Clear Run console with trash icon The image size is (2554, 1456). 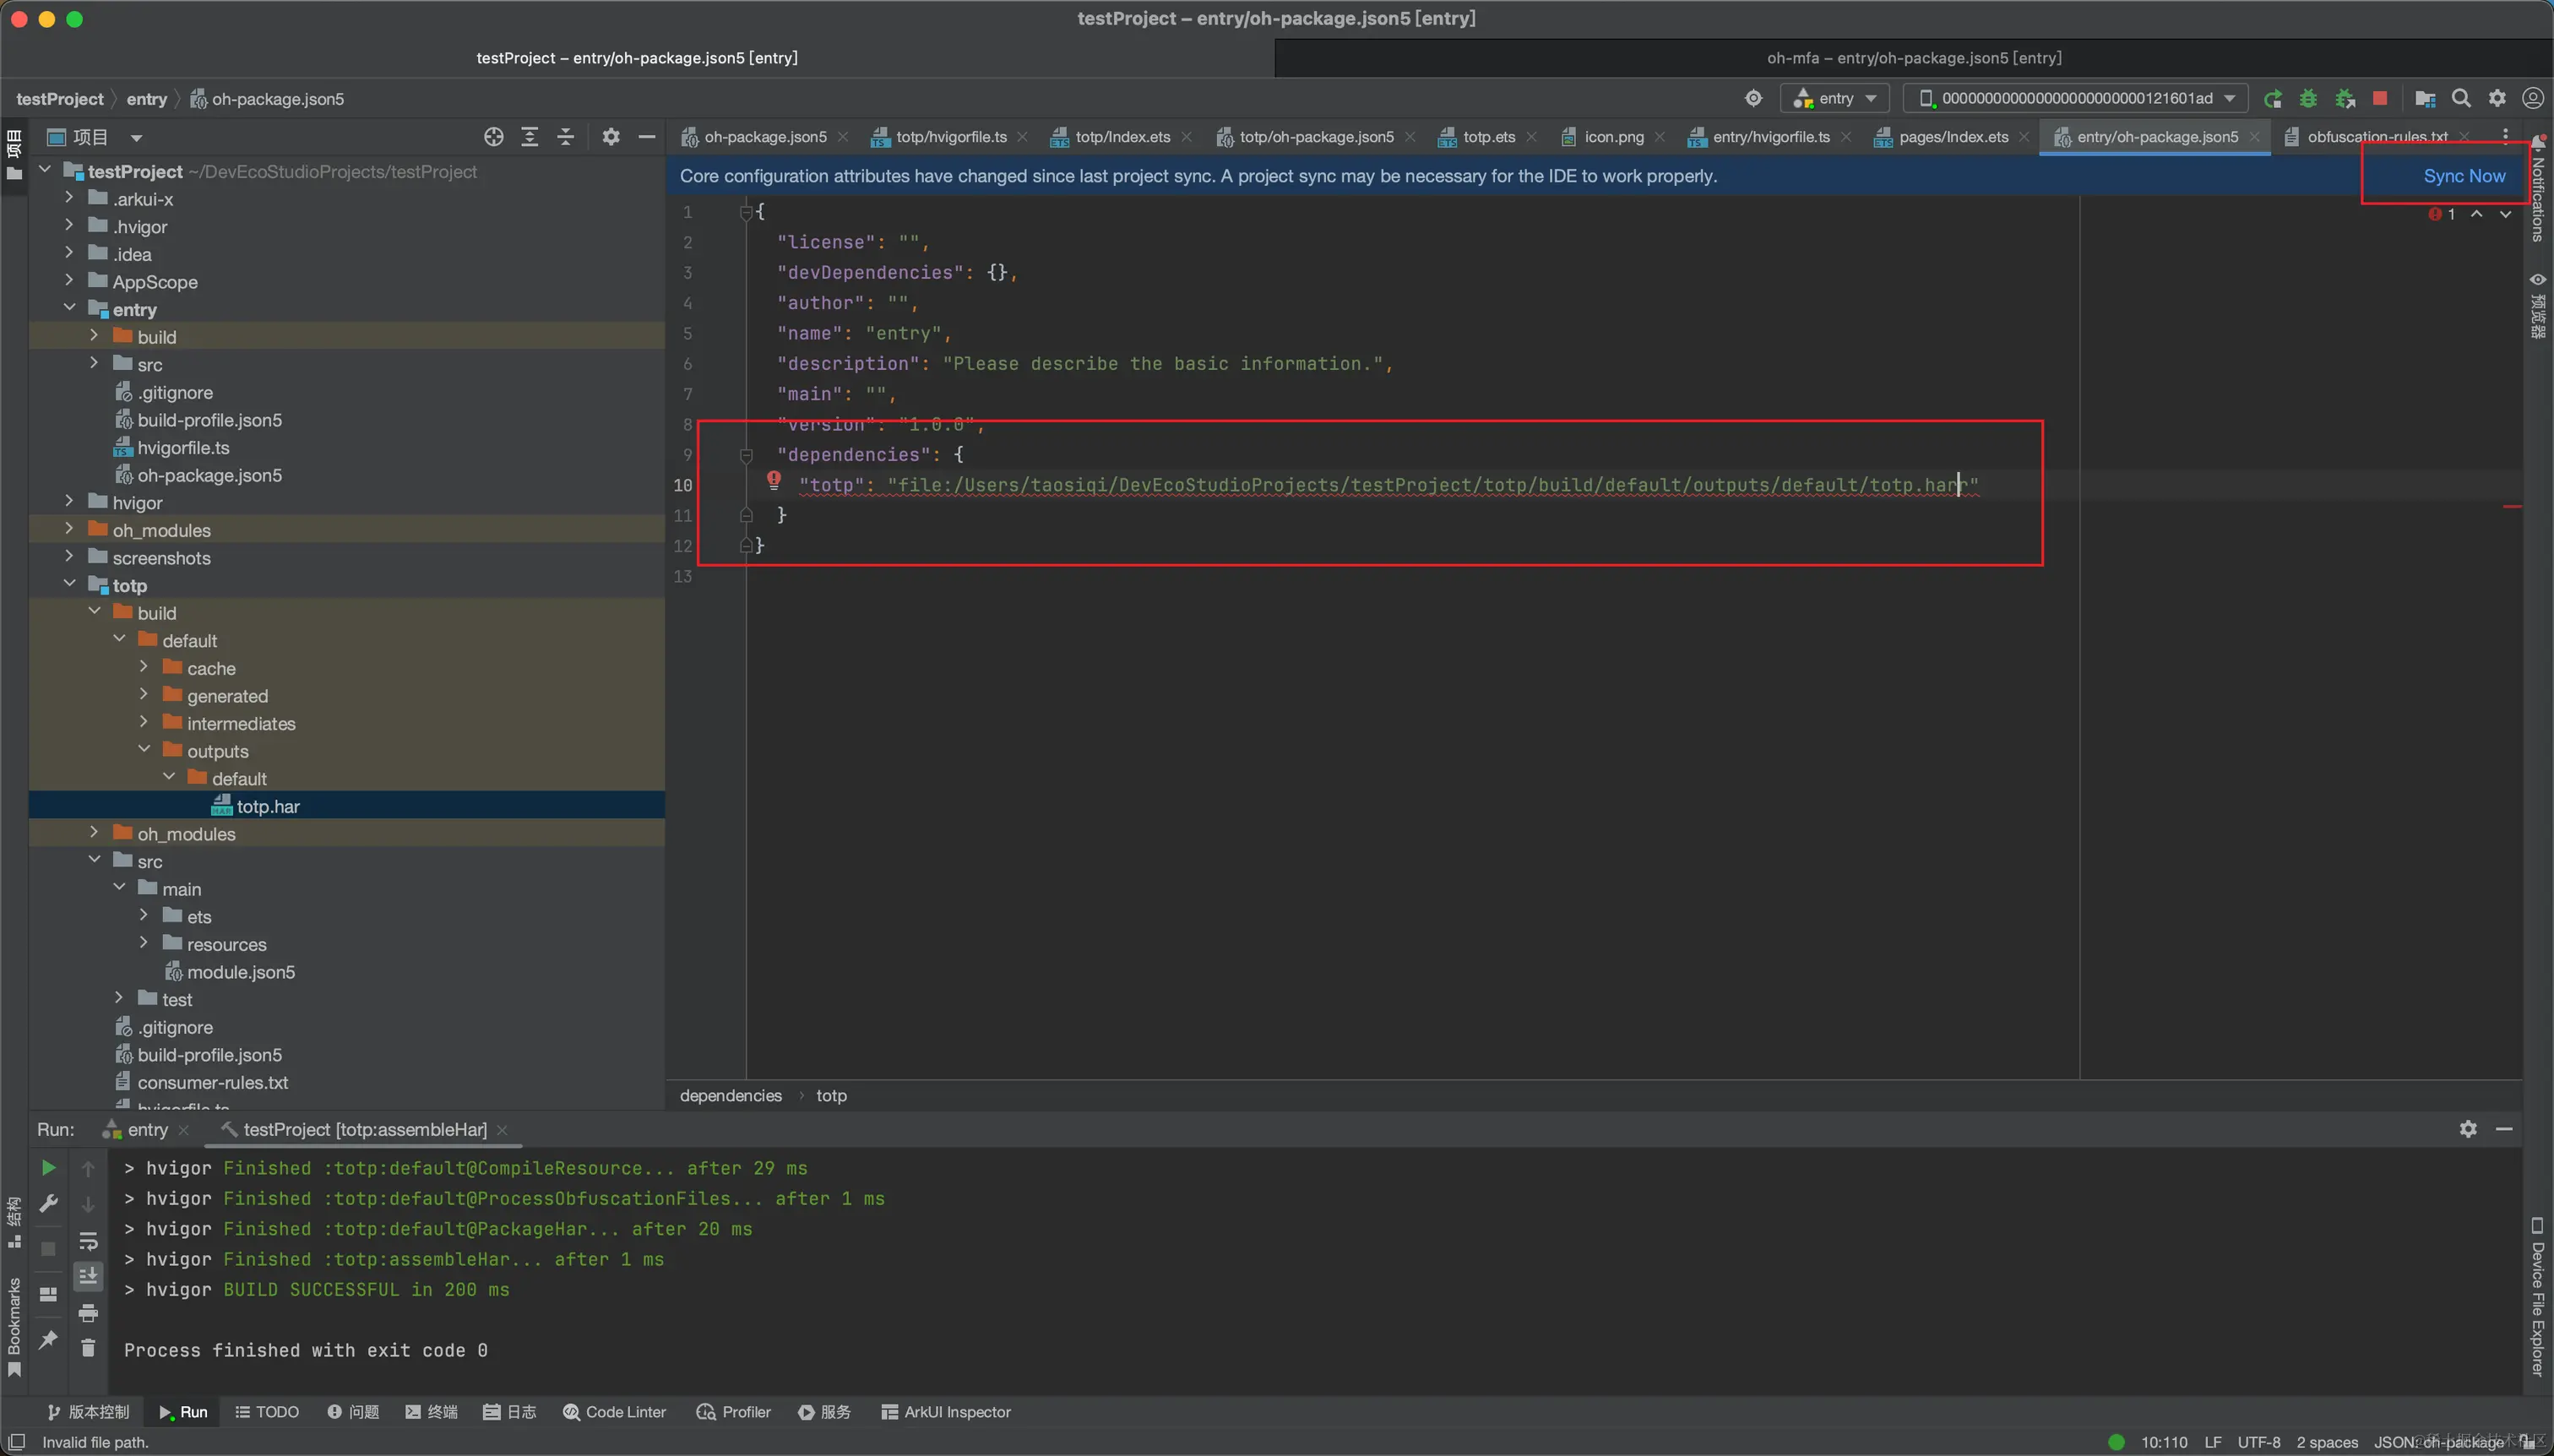pyautogui.click(x=88, y=1349)
